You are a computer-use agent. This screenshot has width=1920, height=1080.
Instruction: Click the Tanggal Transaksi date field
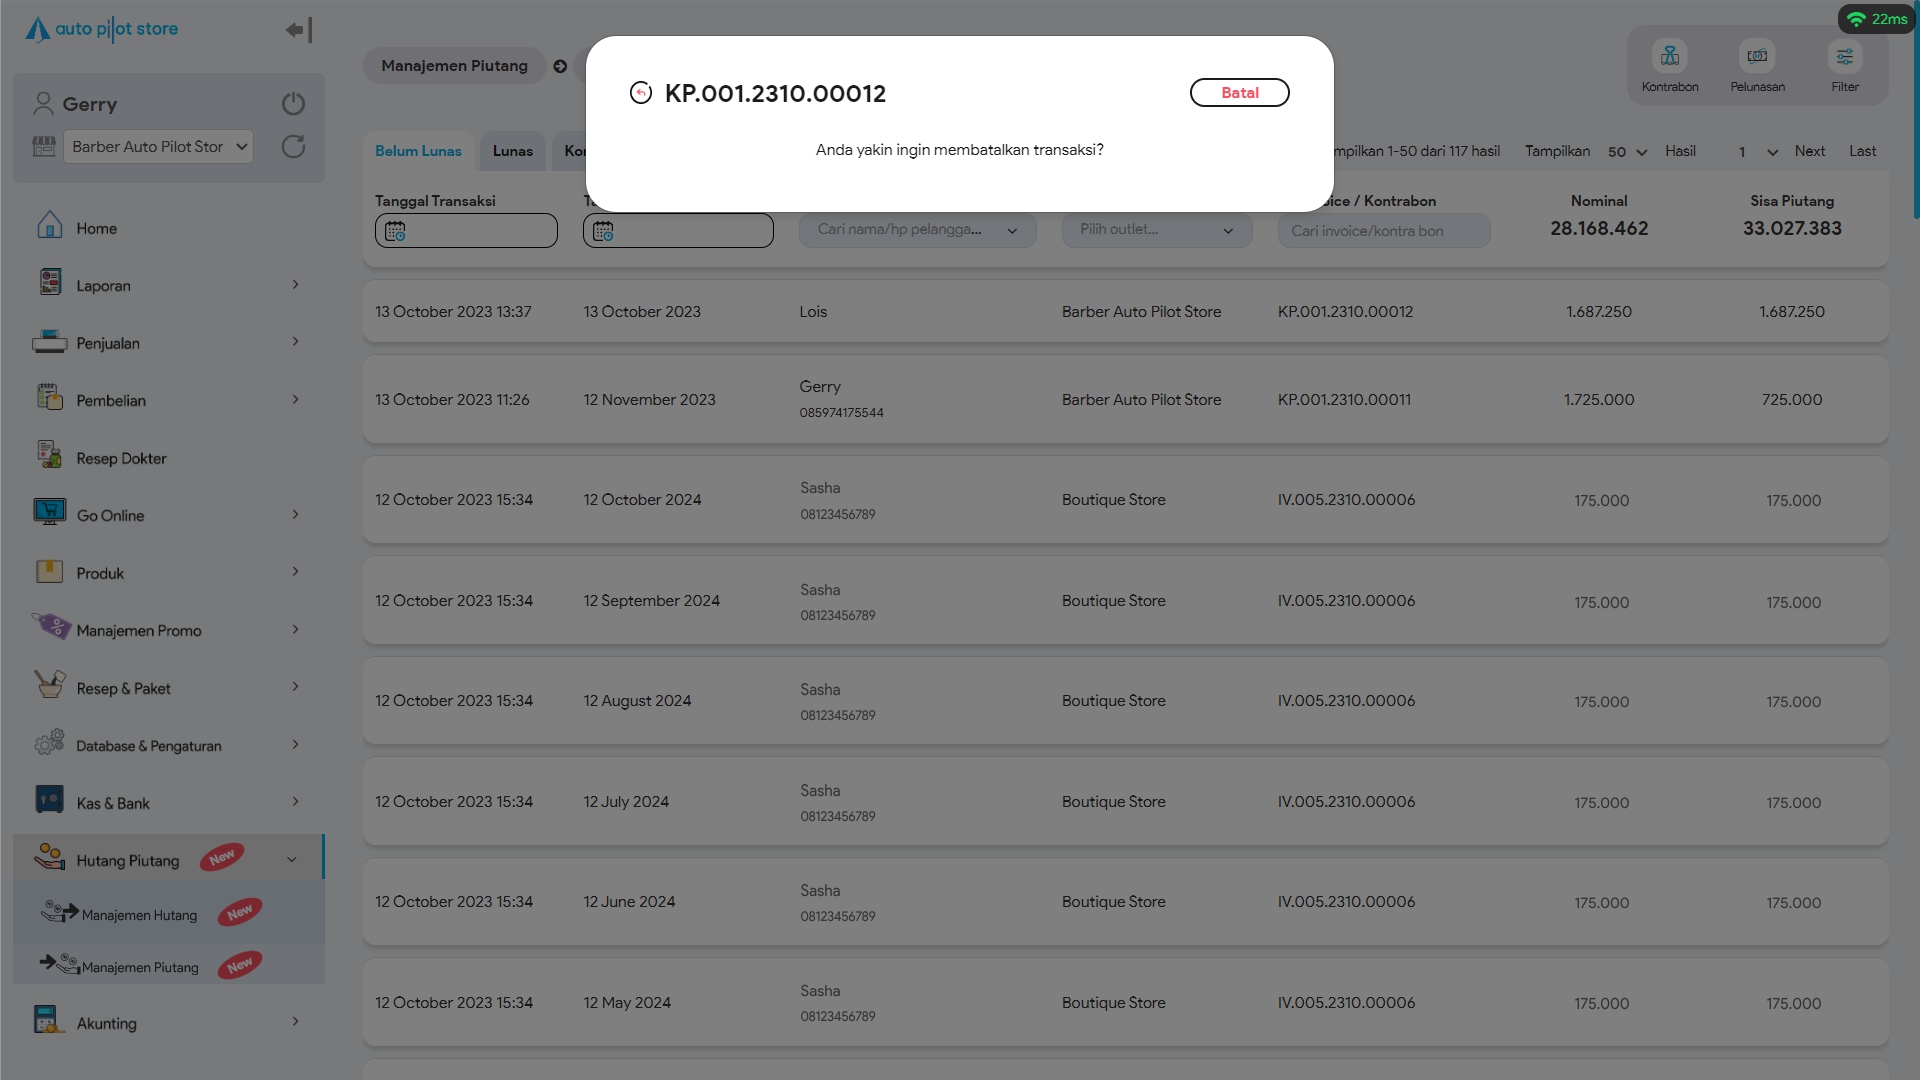pyautogui.click(x=466, y=231)
